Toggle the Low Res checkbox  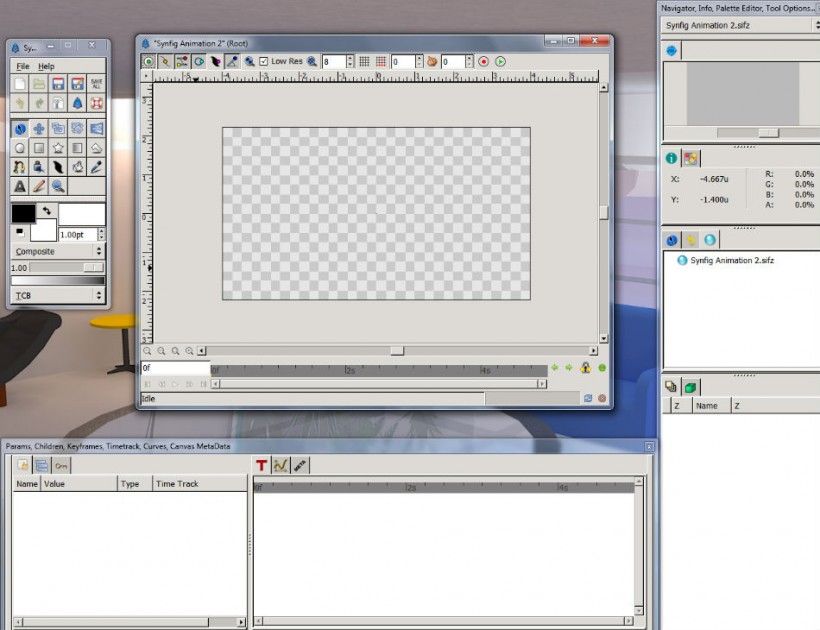pyautogui.click(x=264, y=61)
